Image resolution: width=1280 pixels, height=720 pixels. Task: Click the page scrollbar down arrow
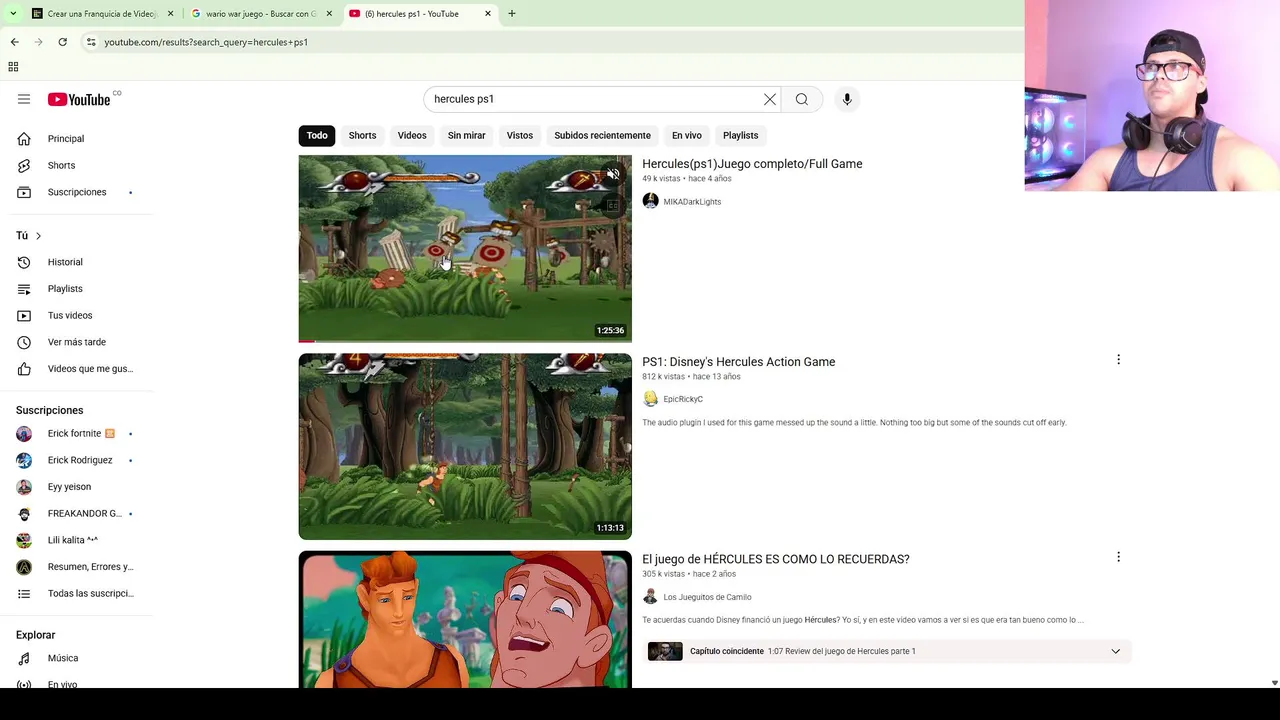coord(1274,683)
